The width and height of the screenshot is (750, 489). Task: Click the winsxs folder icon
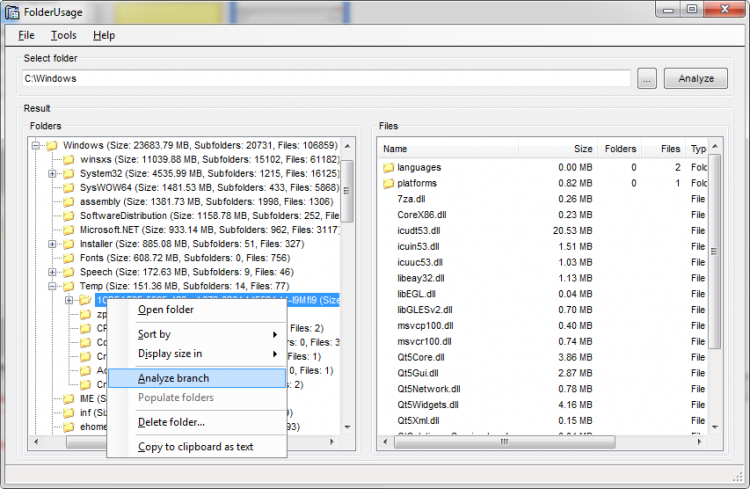click(69, 159)
